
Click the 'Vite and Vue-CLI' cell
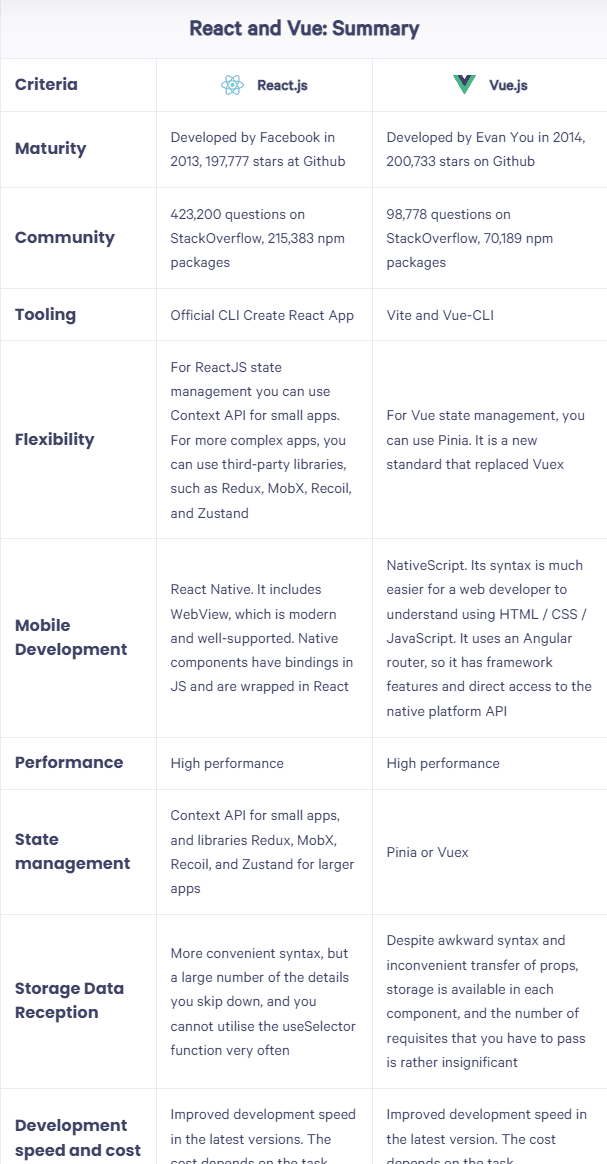(x=440, y=315)
